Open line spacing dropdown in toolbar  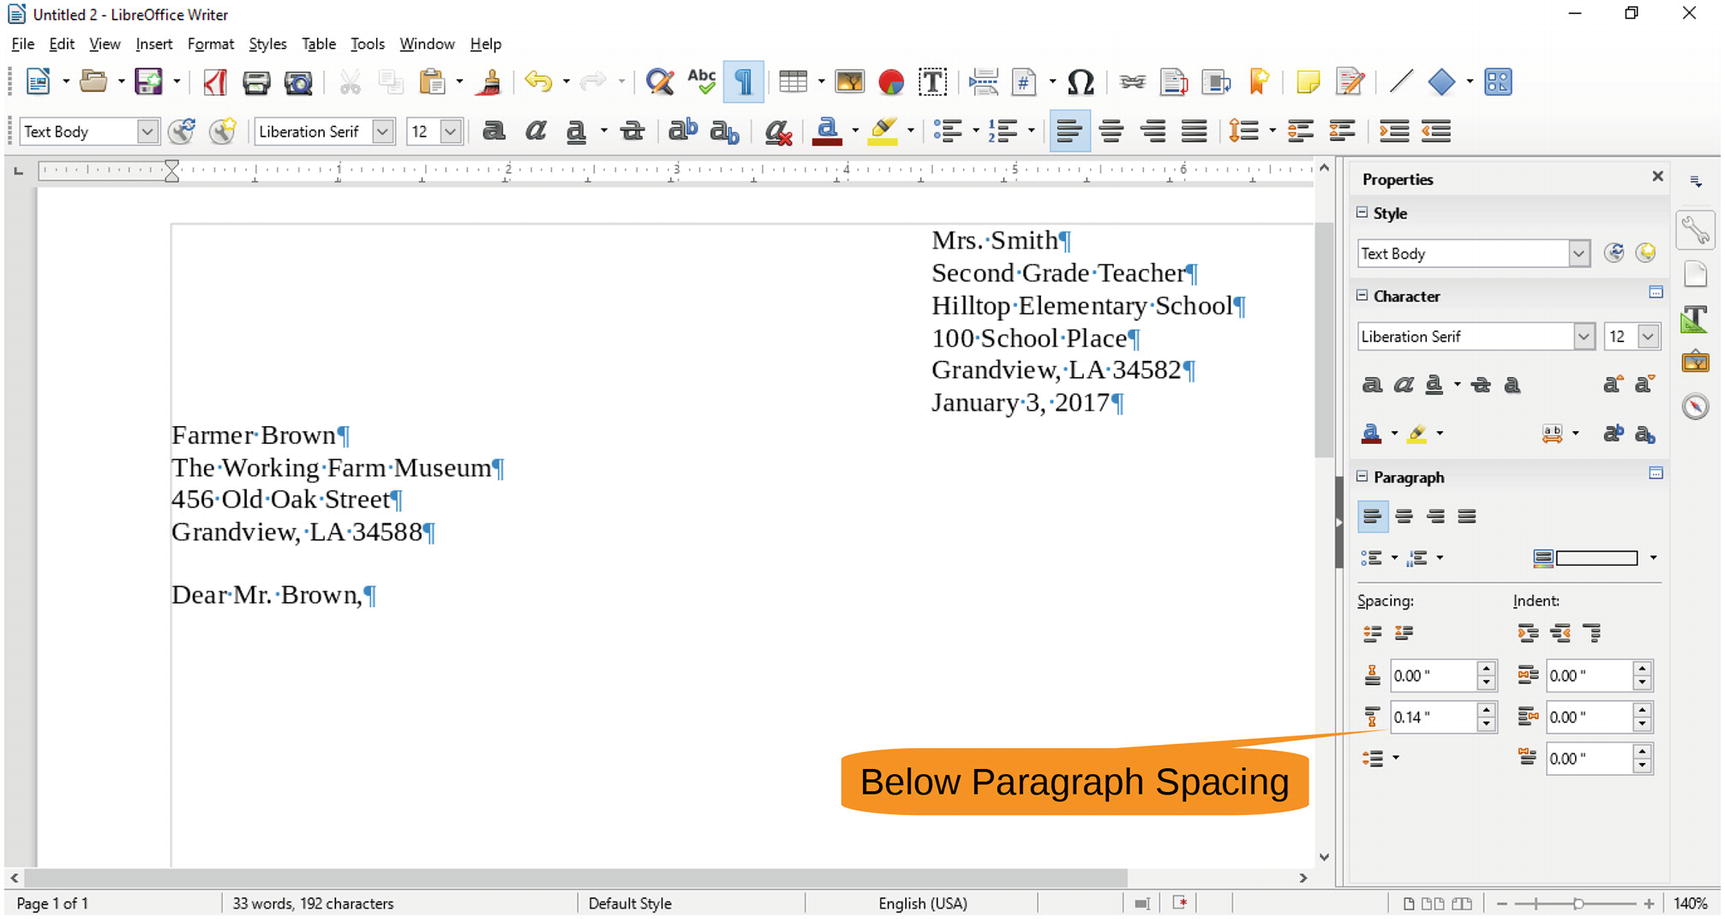pyautogui.click(x=1272, y=132)
